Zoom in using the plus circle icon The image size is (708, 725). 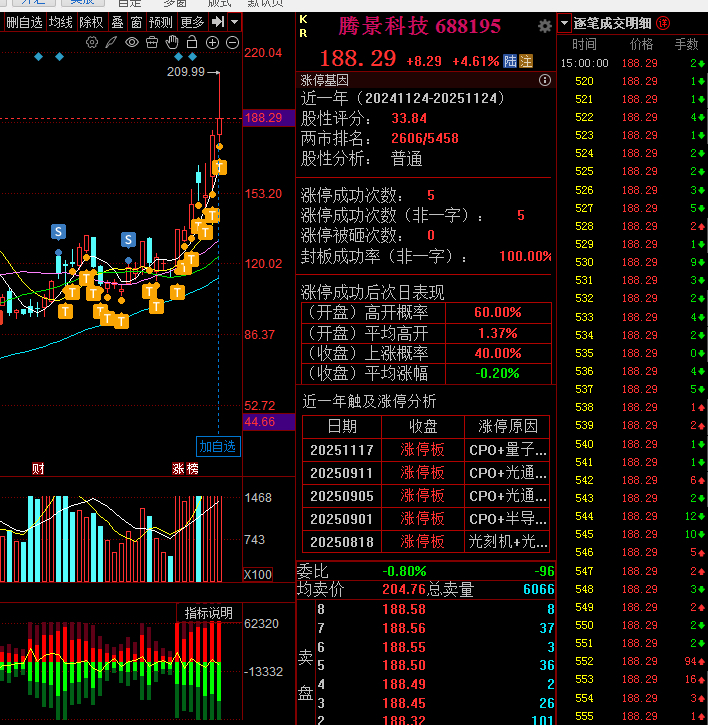pyautogui.click(x=212, y=43)
